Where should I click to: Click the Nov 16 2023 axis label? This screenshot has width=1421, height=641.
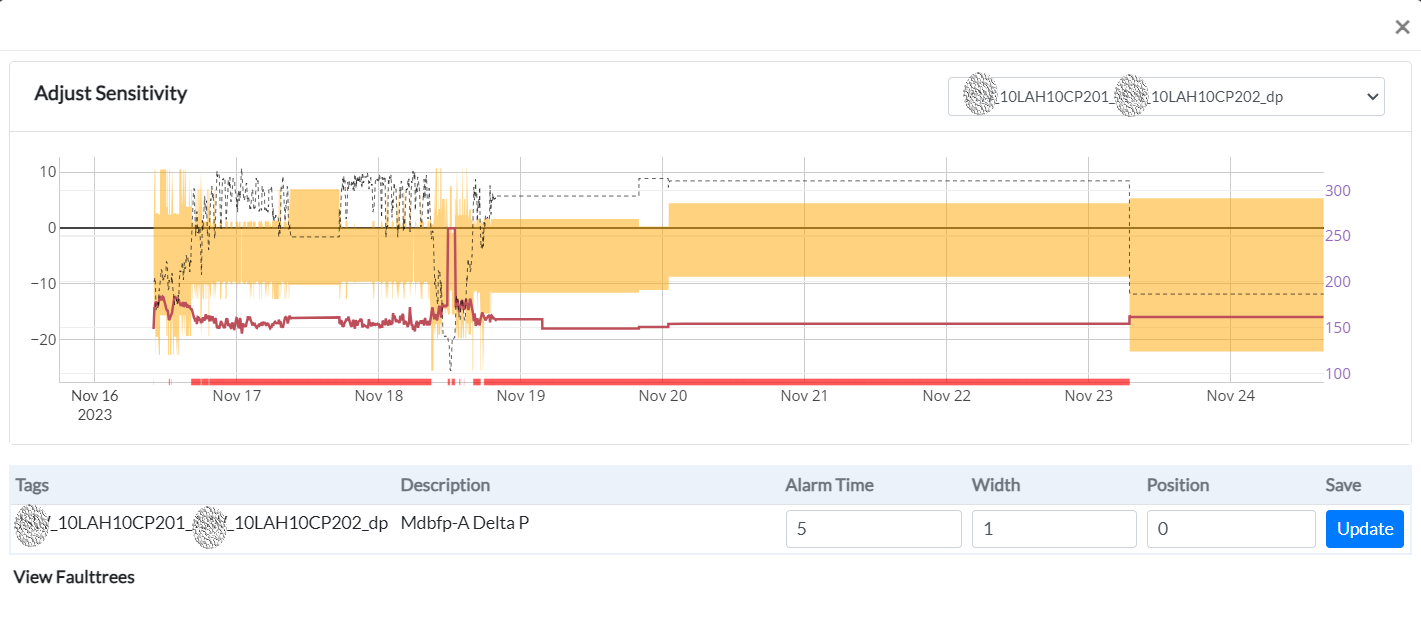point(95,405)
